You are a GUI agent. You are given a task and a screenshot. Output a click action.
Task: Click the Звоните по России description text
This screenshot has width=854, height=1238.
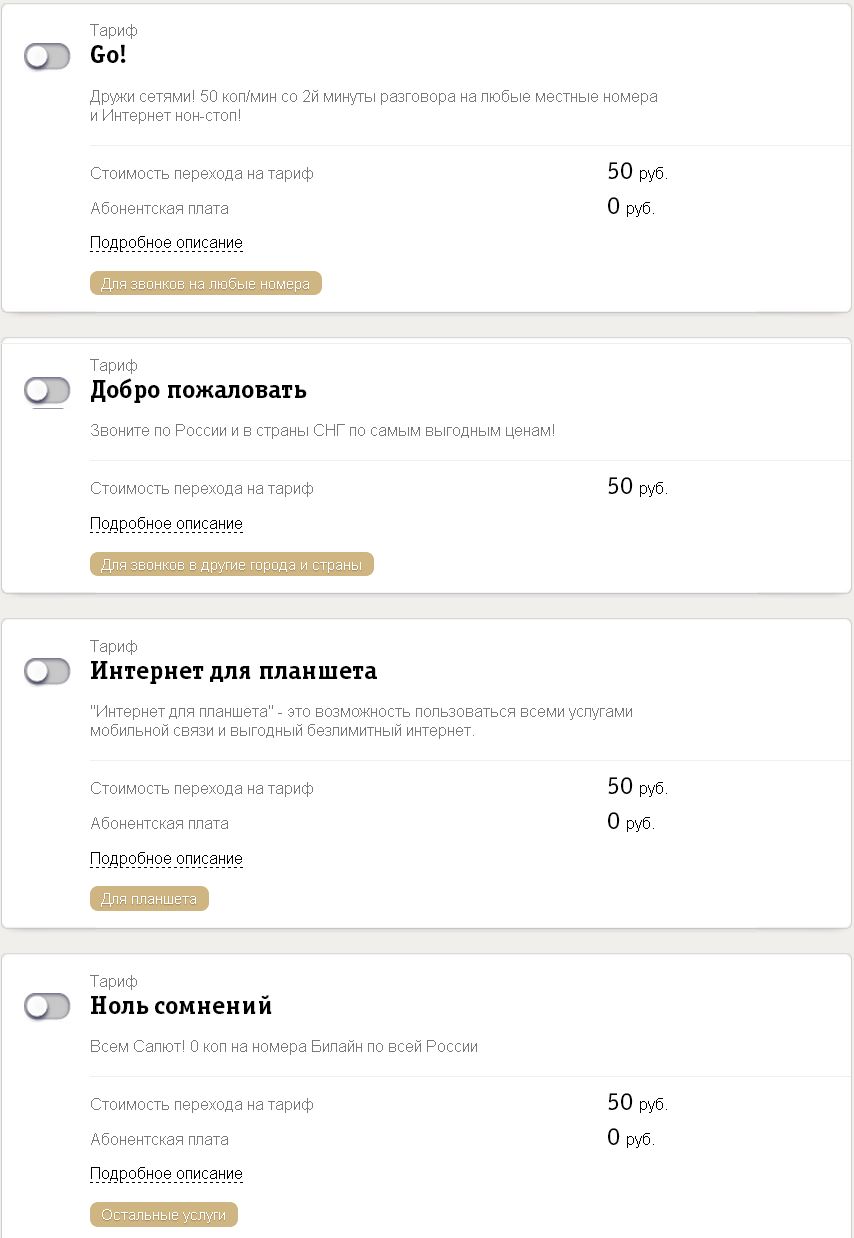click(x=322, y=431)
